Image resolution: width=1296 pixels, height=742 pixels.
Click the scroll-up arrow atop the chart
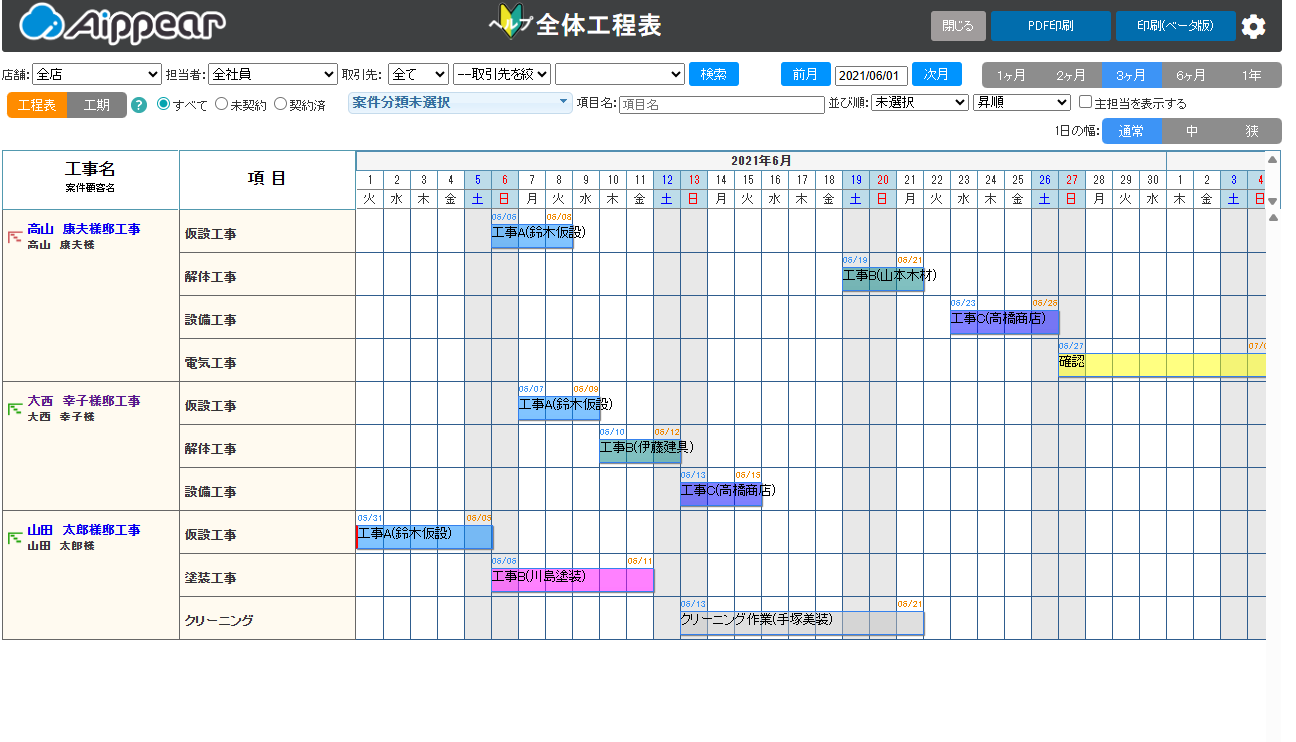click(1272, 160)
